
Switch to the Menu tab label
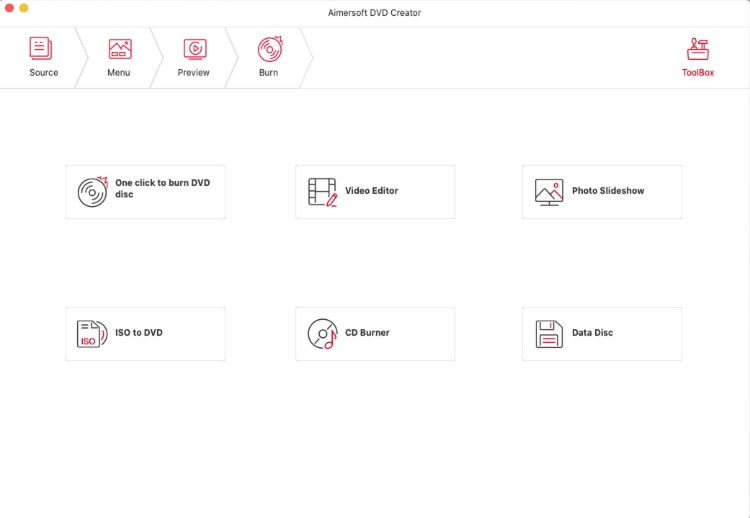[119, 73]
